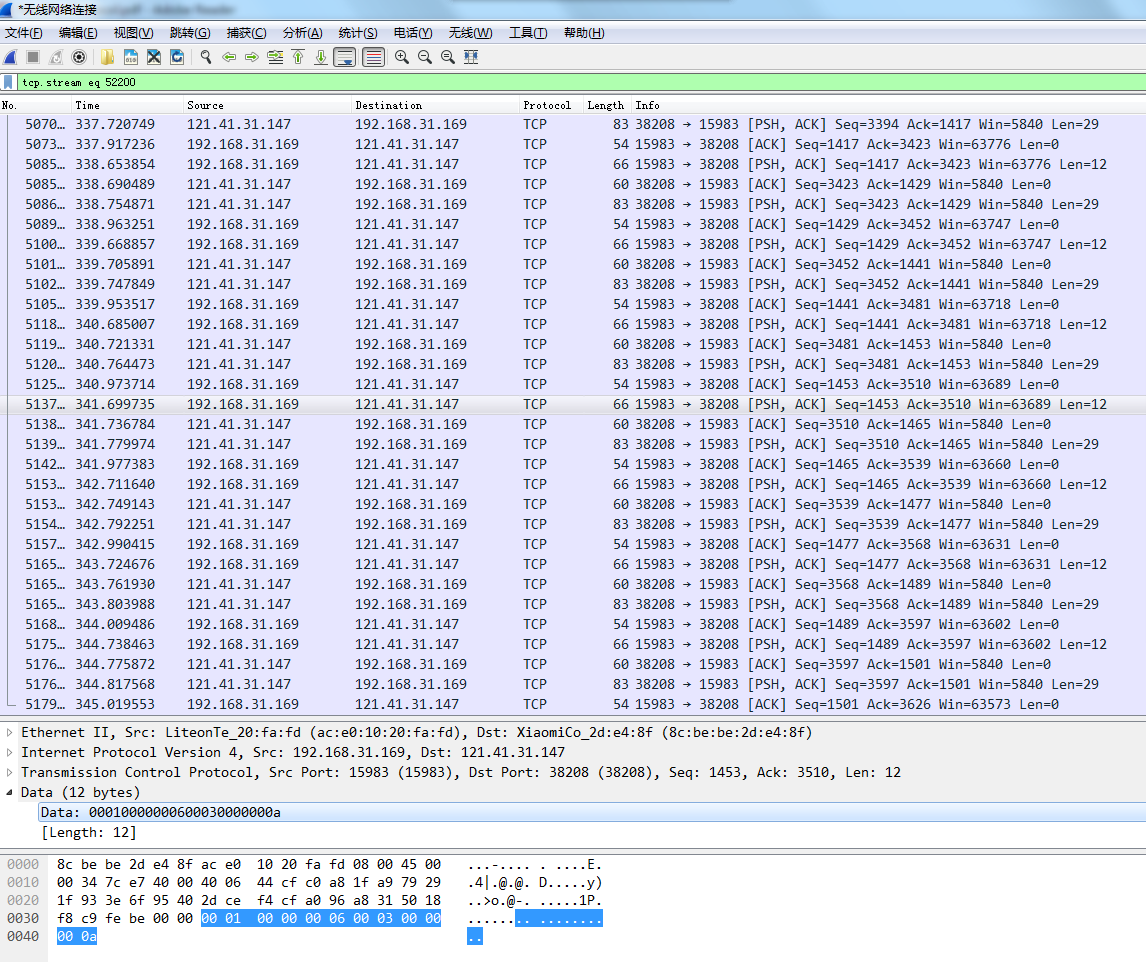Screen dimensions: 1146x962
Task: Open the 文件(F) menu
Action: click(x=23, y=33)
